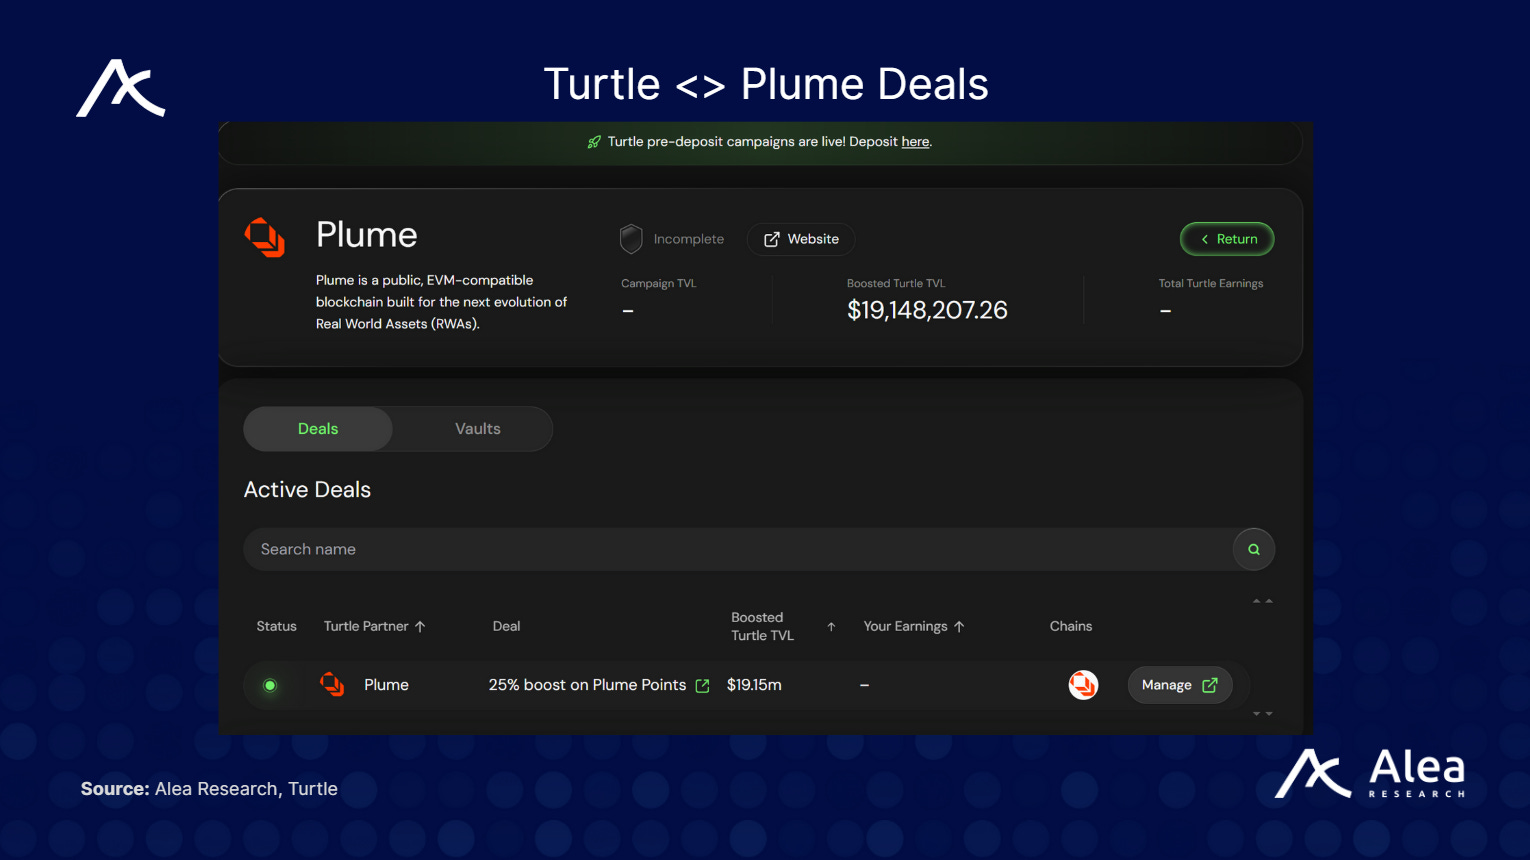Click the shield icon beside Incomplete status

point(631,239)
